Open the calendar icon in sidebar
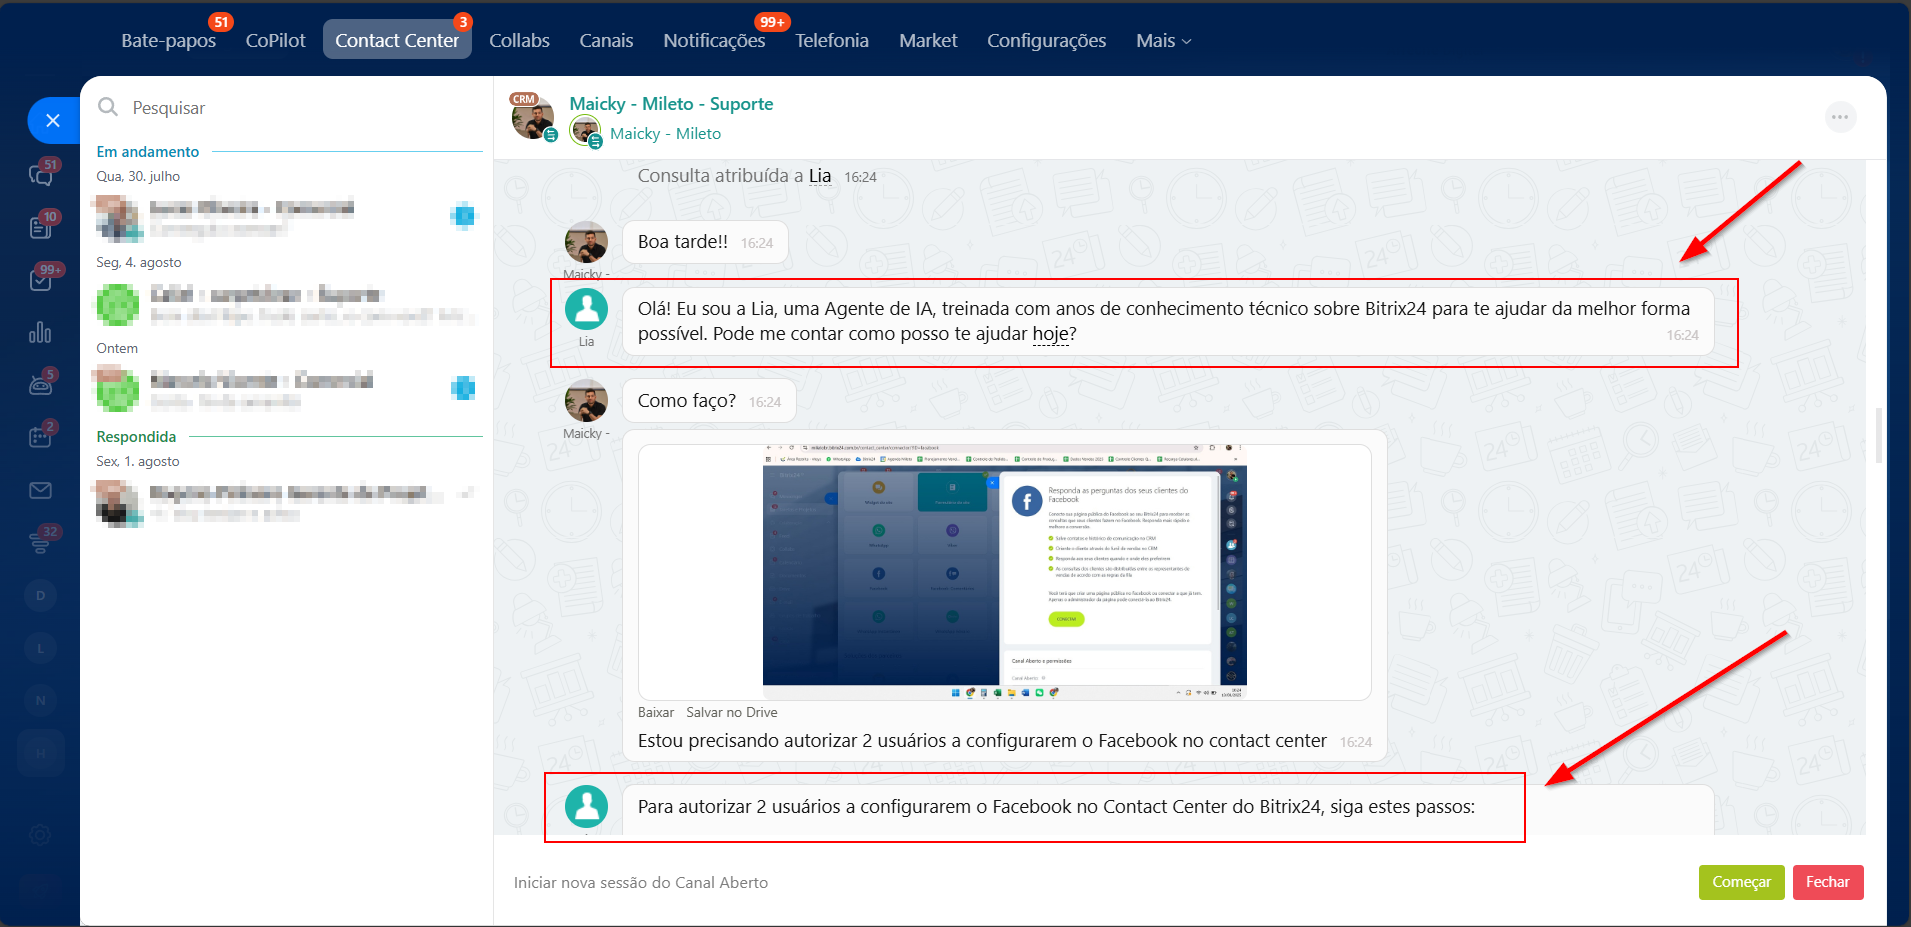This screenshot has width=1911, height=927. [x=41, y=437]
